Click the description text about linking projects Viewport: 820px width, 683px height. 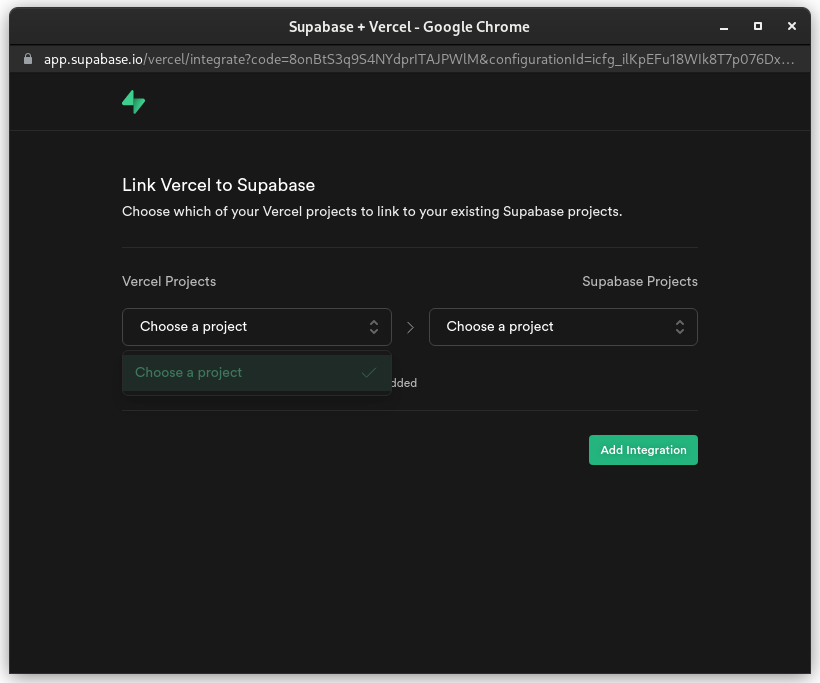pyautogui.click(x=372, y=211)
